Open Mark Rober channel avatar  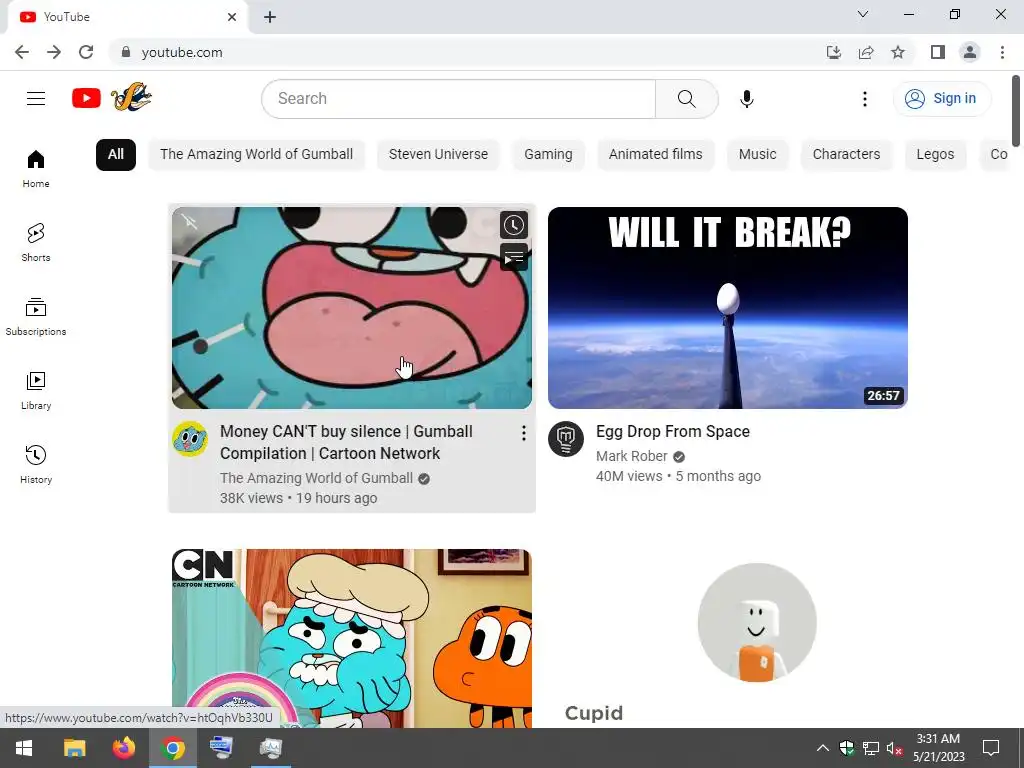point(566,439)
